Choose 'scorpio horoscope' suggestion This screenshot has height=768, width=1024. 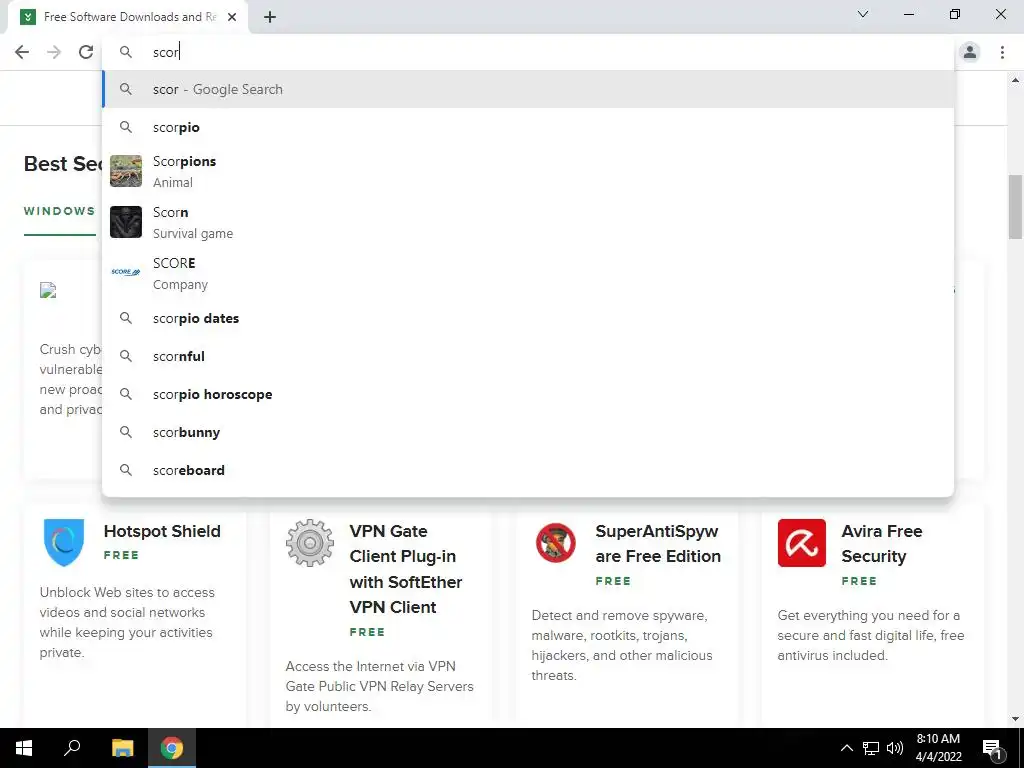coord(528,394)
